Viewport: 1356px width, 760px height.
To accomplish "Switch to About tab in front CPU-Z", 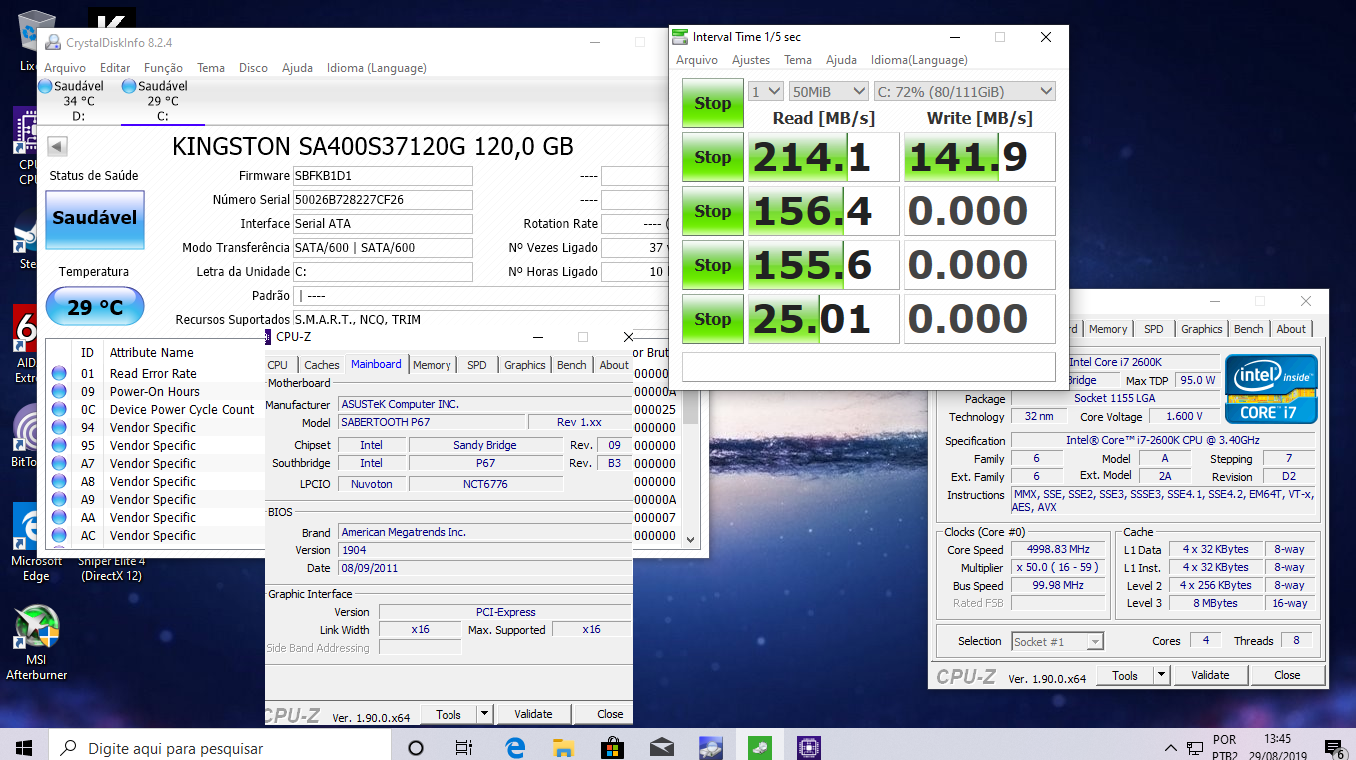I will pos(614,365).
